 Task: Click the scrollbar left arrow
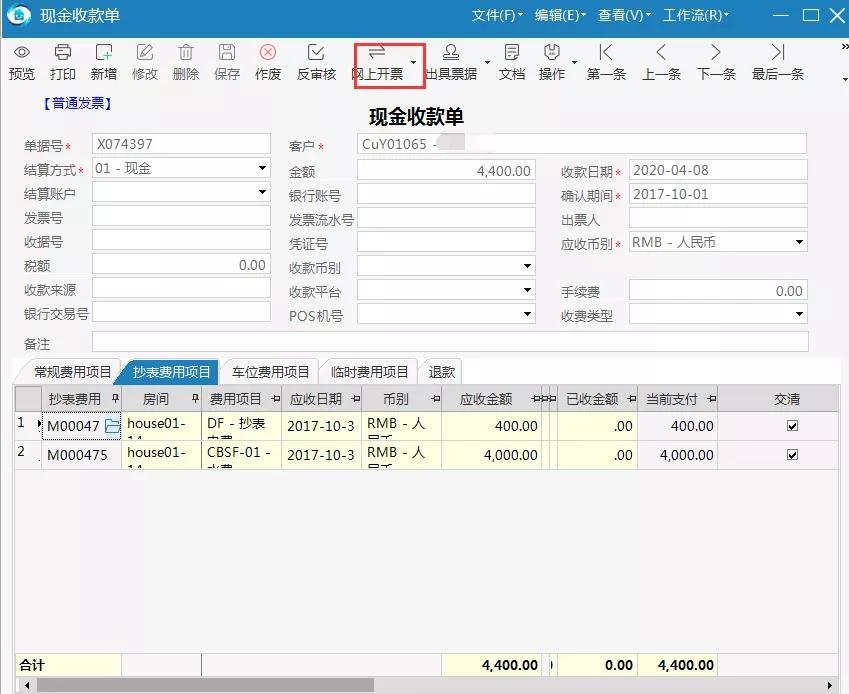[27, 685]
